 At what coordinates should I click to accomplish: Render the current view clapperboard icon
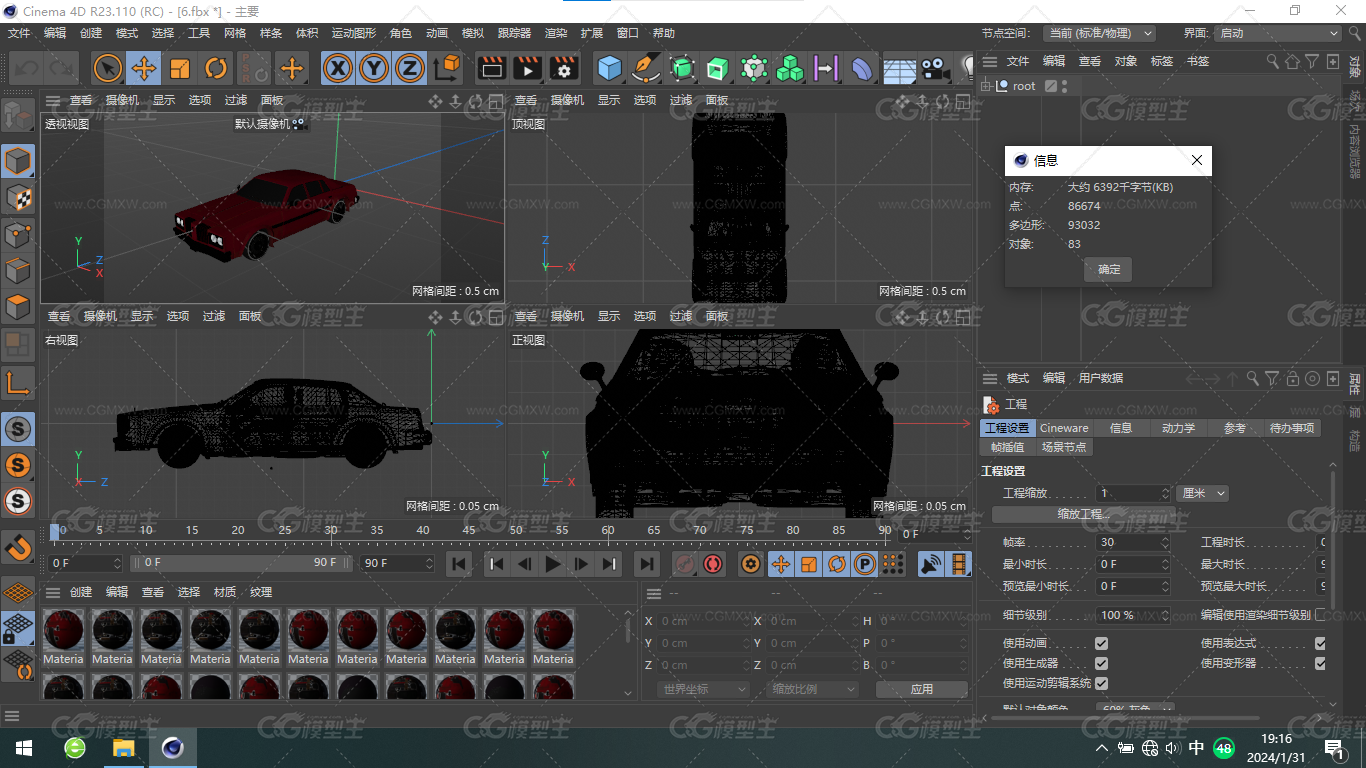tap(491, 68)
